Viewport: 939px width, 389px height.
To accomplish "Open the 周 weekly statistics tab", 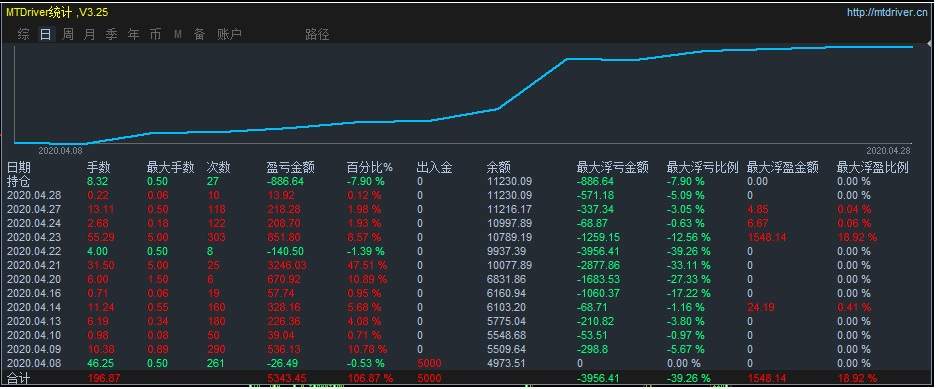I will click(x=68, y=34).
